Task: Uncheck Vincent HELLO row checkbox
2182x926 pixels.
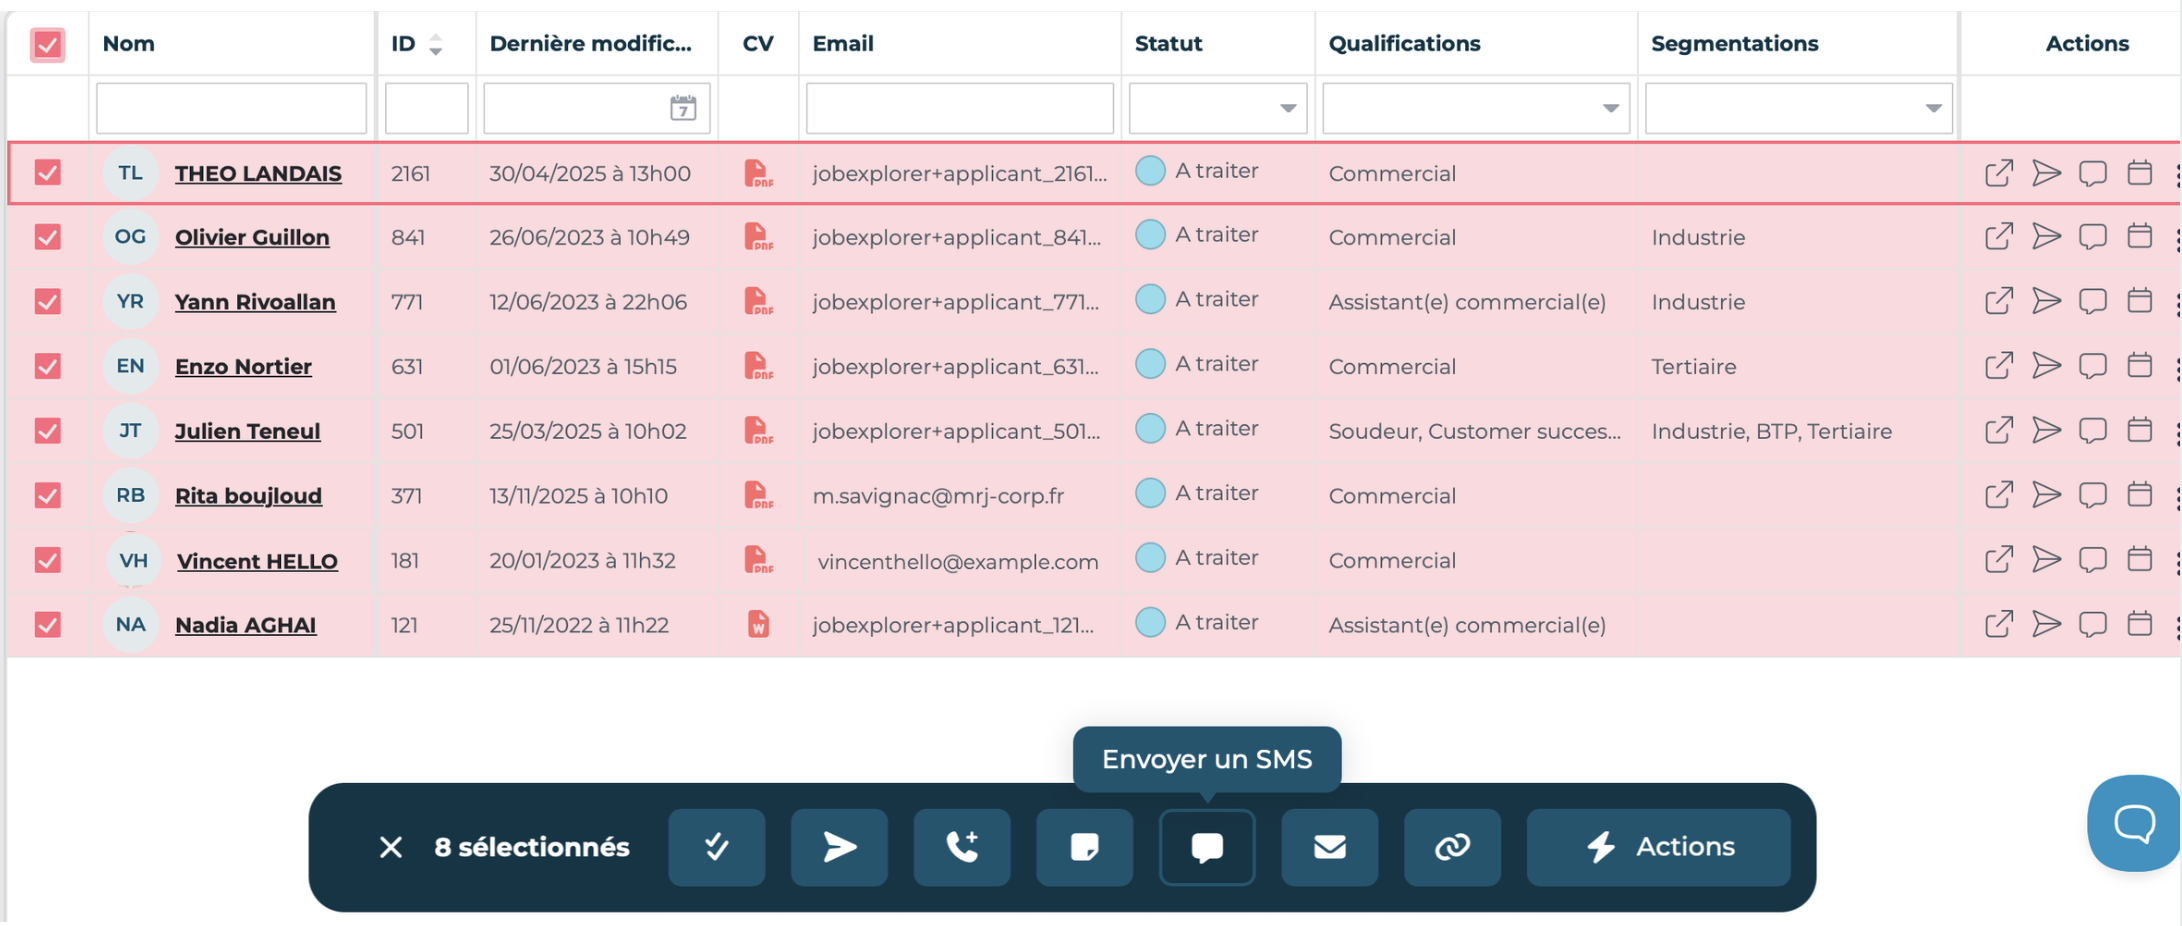Action: click(47, 560)
